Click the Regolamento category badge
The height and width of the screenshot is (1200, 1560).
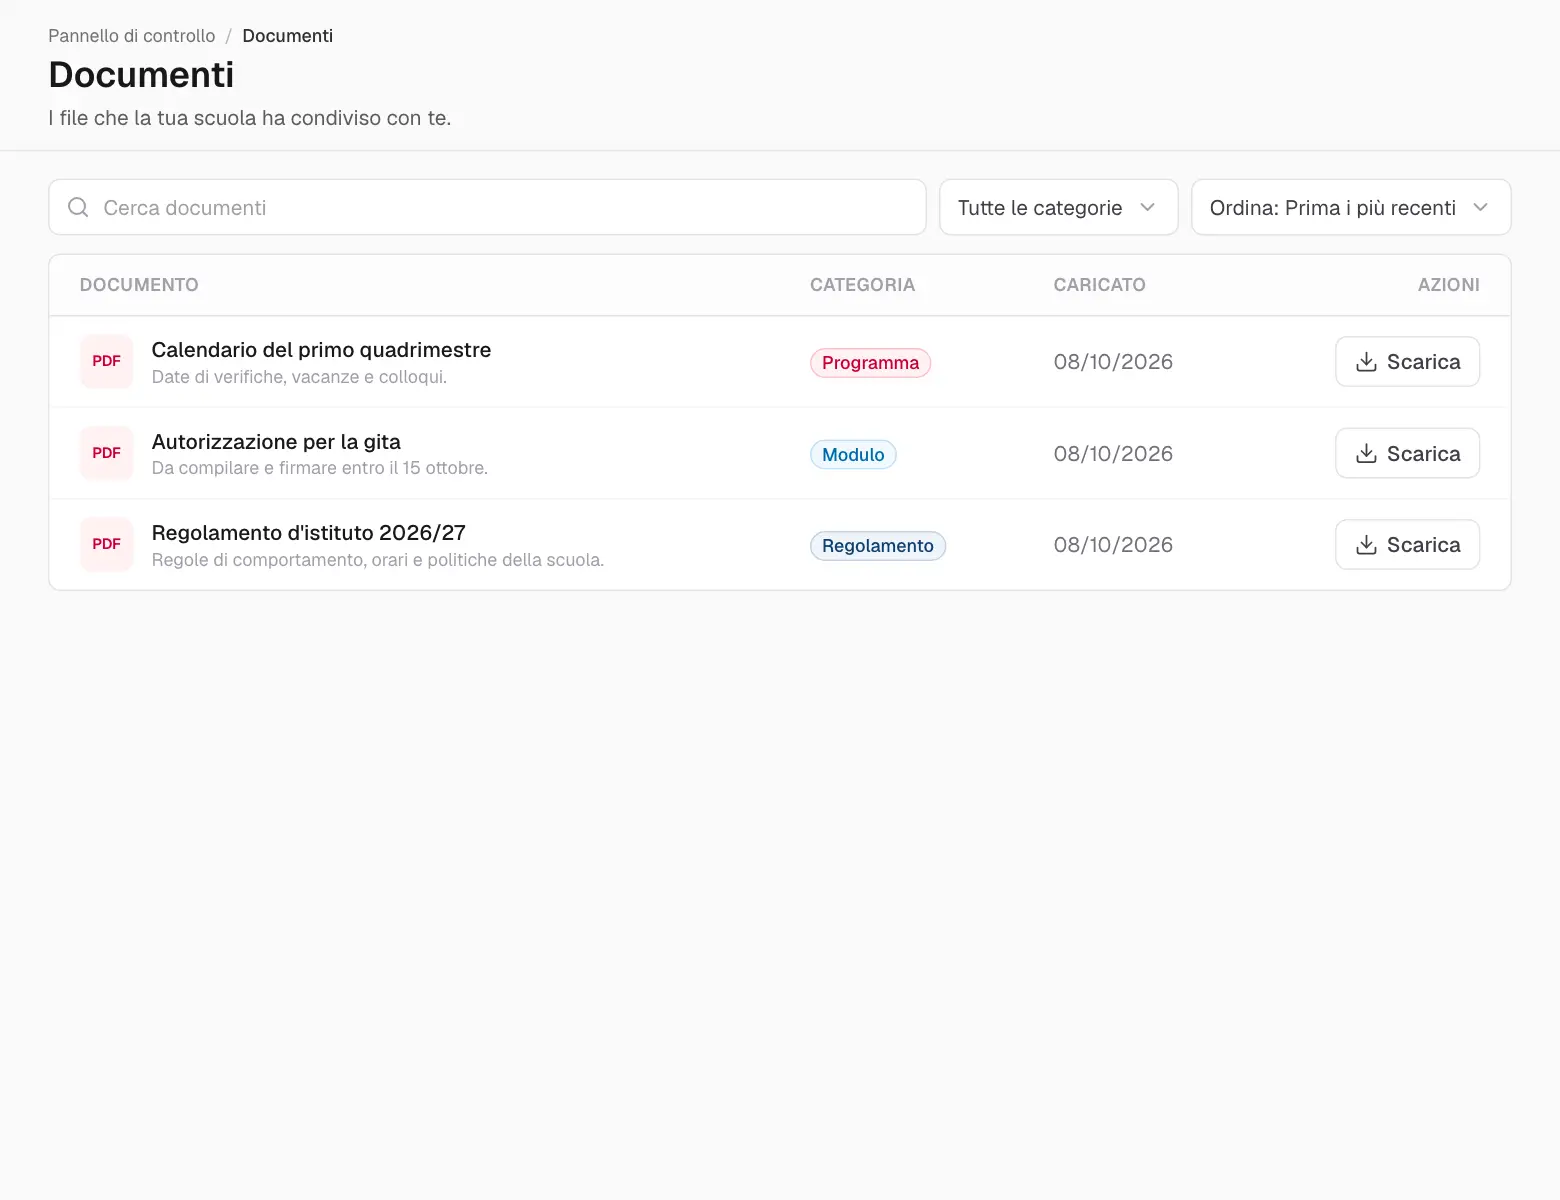pyautogui.click(x=877, y=546)
